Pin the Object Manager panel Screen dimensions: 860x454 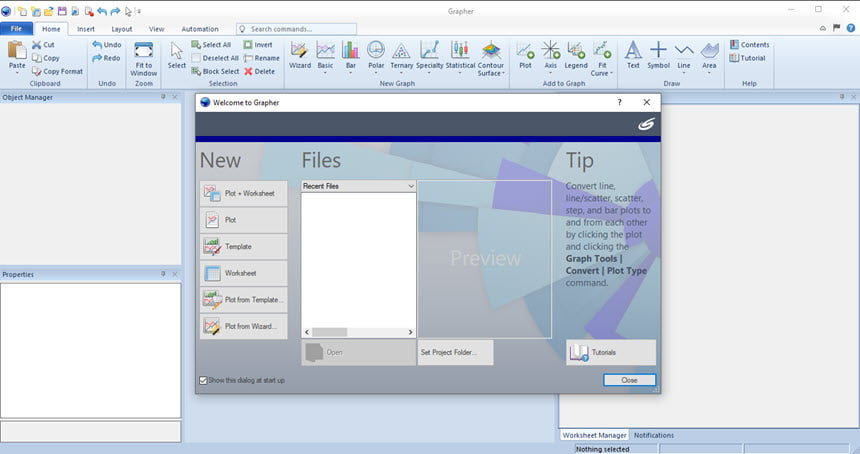[163, 97]
